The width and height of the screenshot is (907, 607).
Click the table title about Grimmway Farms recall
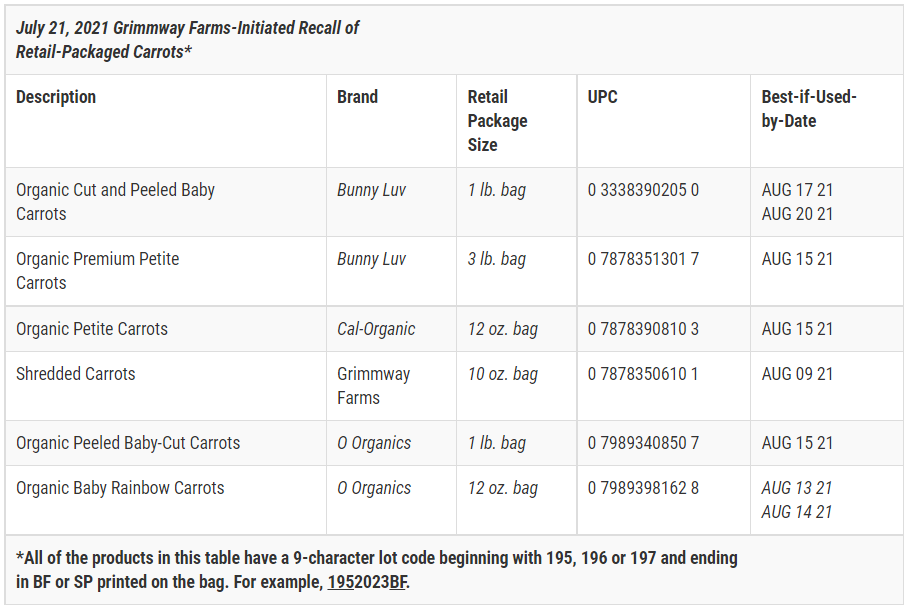[x=188, y=40]
